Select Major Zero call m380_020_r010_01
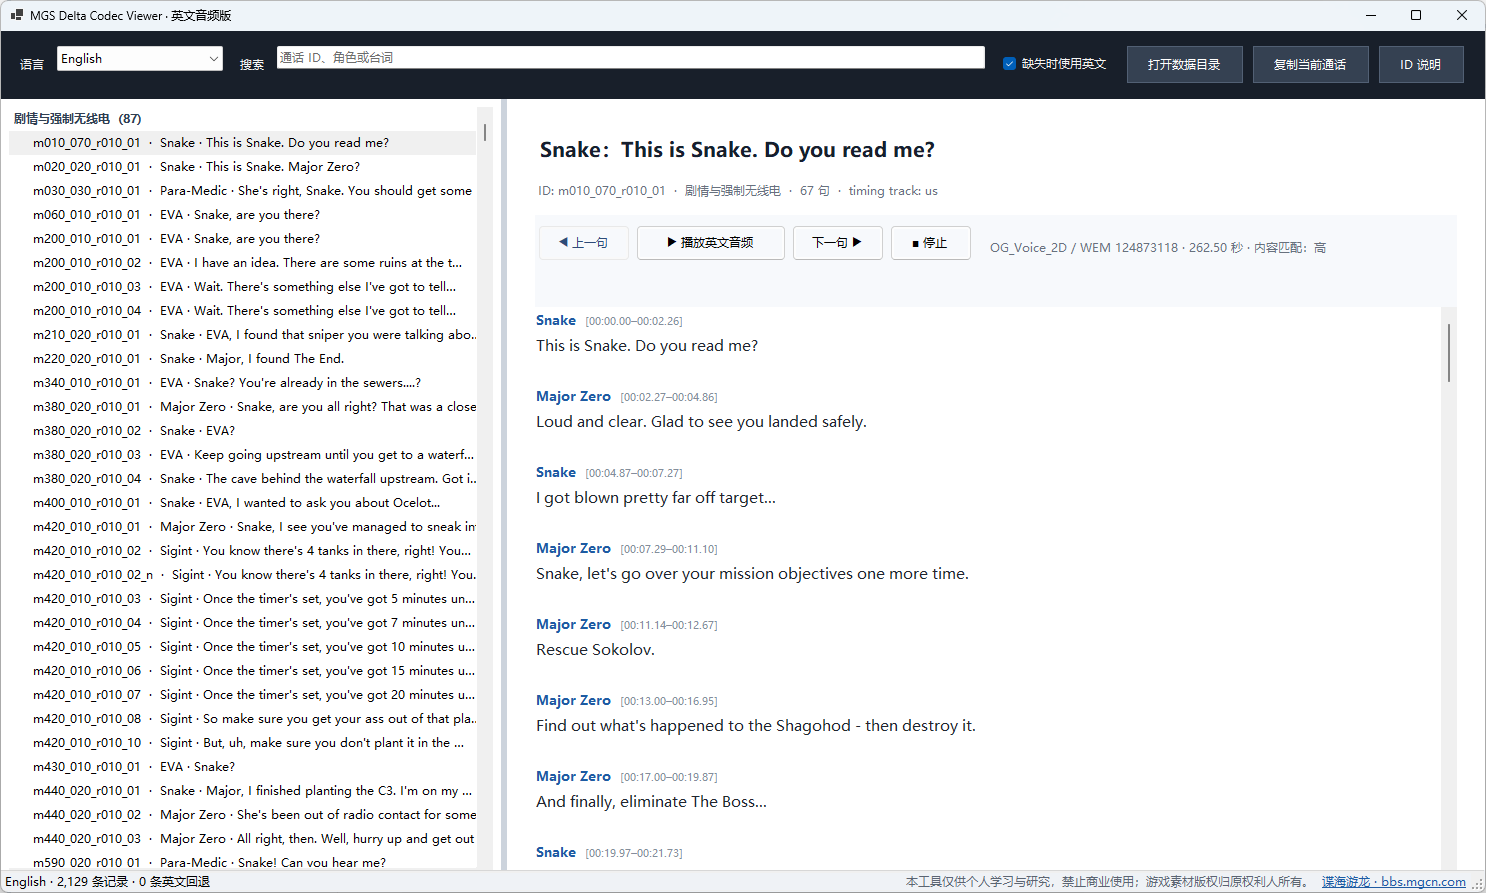The image size is (1486, 893). pos(243,407)
